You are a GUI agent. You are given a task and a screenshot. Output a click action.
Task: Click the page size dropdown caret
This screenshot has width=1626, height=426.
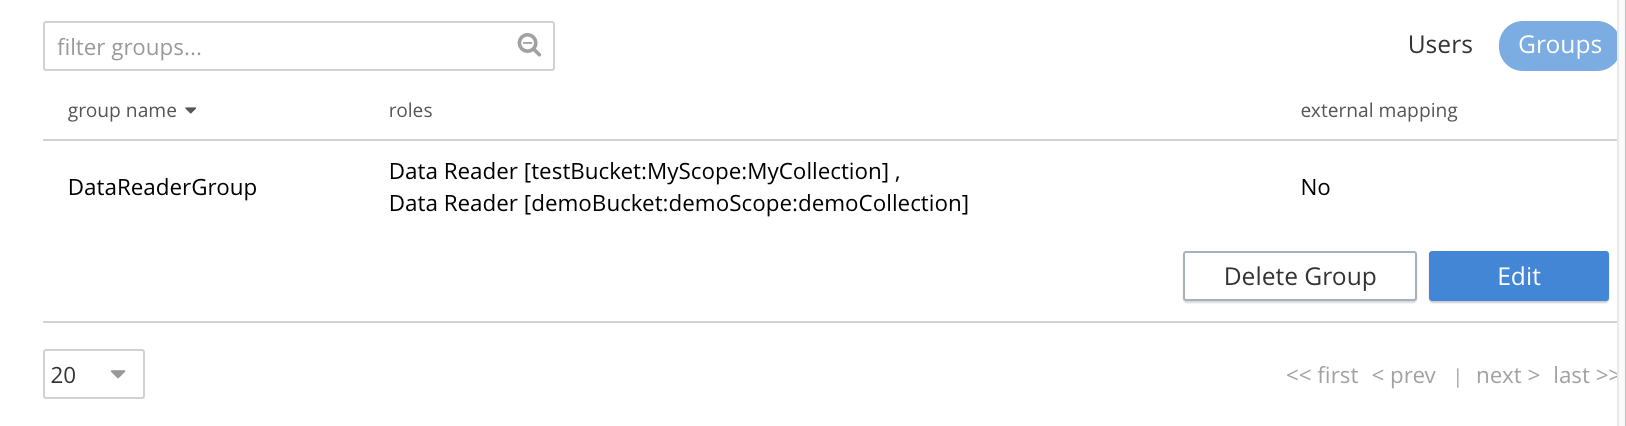tap(118, 374)
